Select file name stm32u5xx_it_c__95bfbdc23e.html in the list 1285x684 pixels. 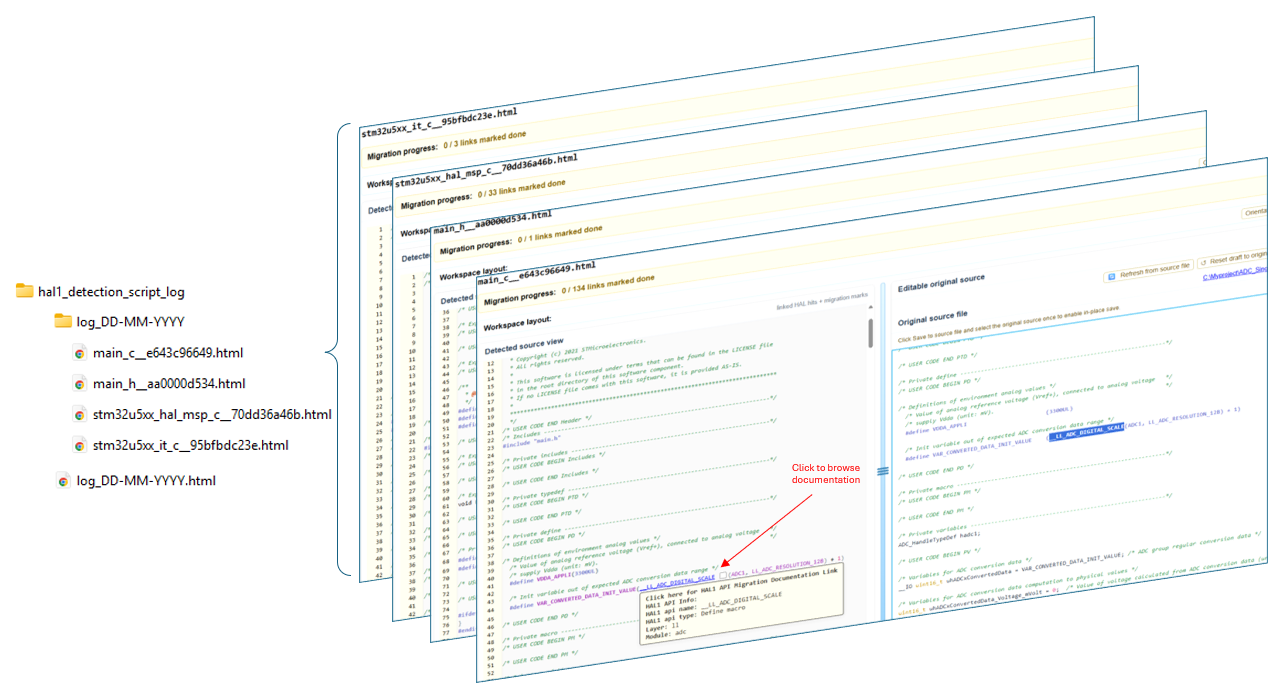click(191, 445)
